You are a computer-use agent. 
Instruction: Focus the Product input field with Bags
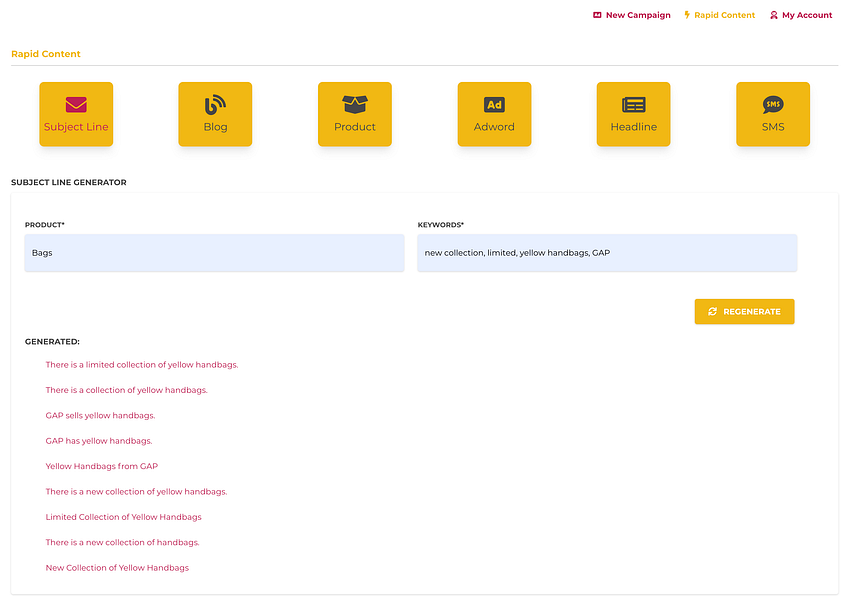pyautogui.click(x=214, y=253)
